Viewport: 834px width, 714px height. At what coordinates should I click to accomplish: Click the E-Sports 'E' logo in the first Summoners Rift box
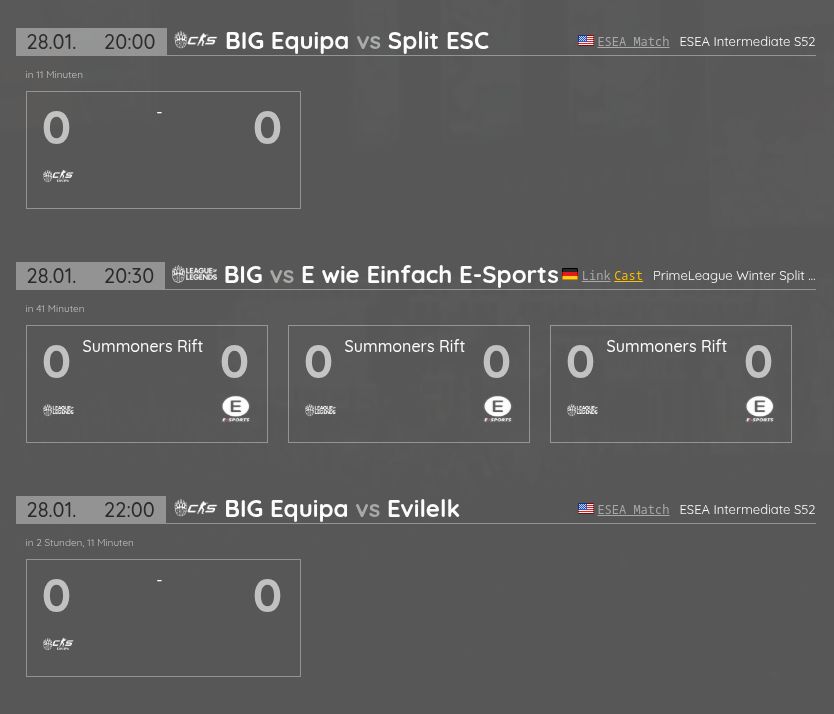(235, 408)
